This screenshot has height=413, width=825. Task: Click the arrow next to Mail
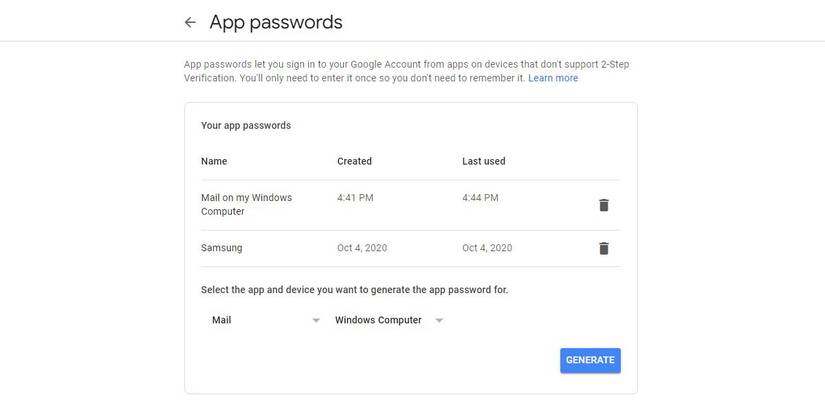(x=316, y=320)
